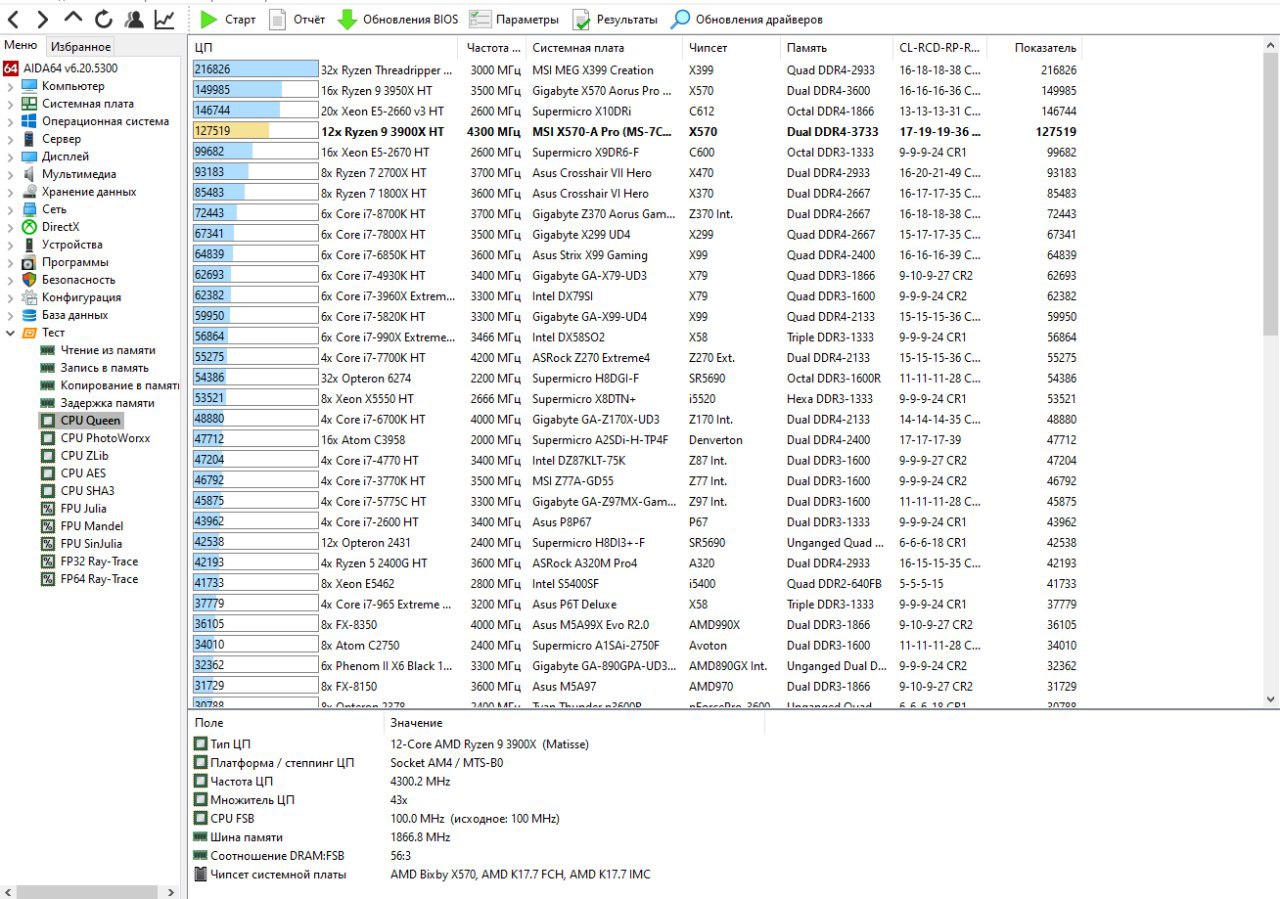1280x899 pixels.
Task: Select the Программы icon in the tree
Action: pyautogui.click(x=30, y=262)
